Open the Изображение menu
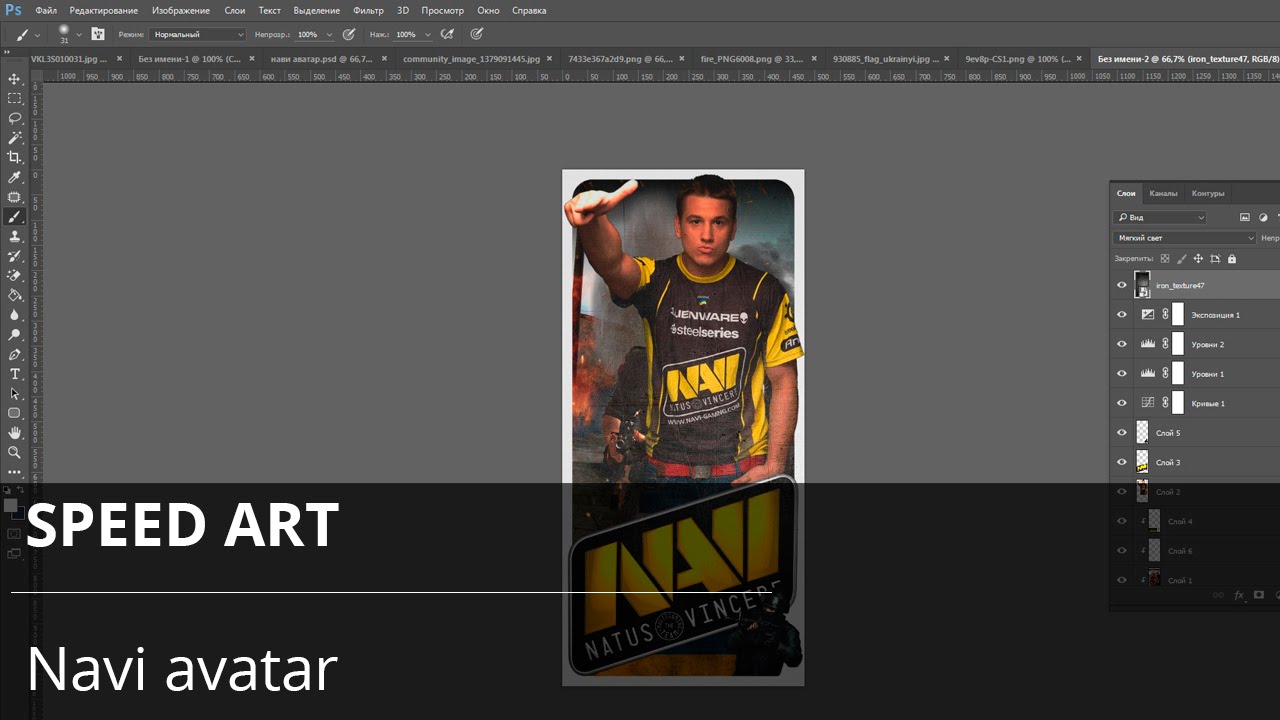Screen dimensions: 1280x720 (181, 10)
